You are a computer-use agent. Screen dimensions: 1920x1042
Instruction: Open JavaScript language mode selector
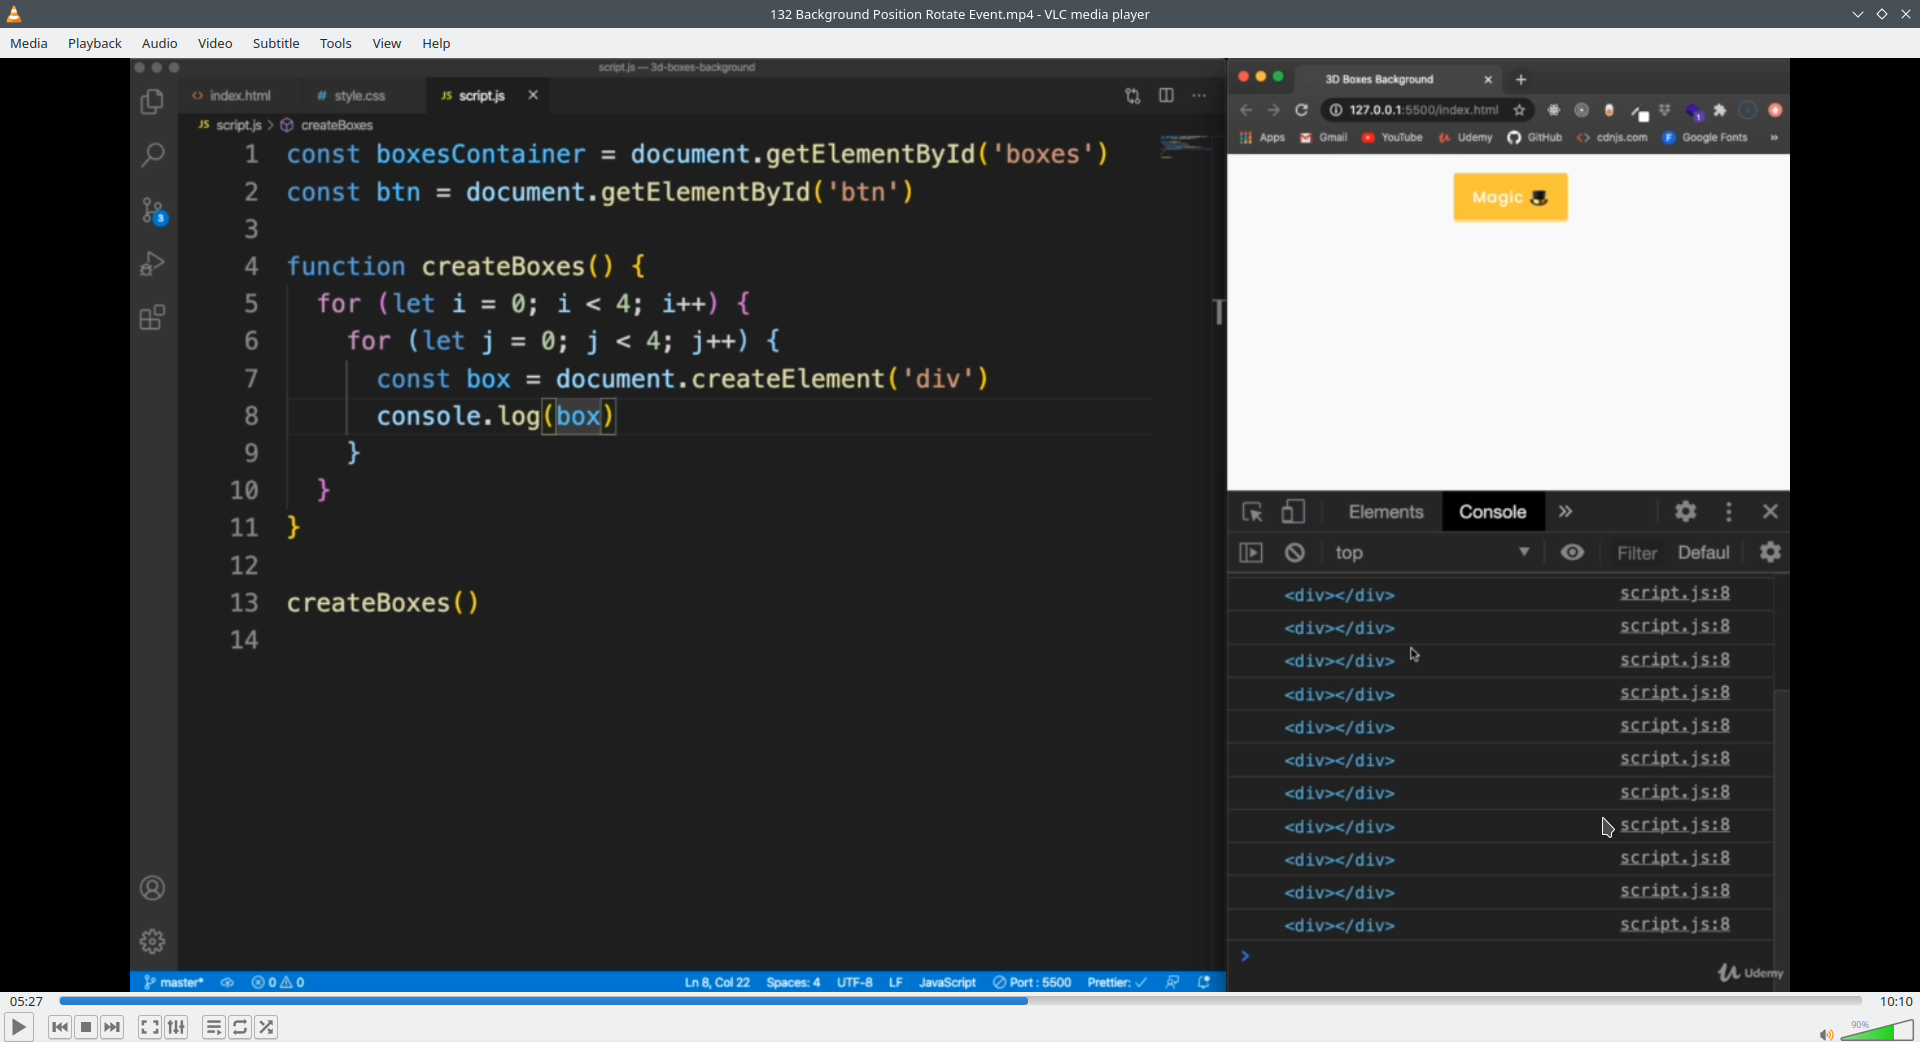point(947,982)
